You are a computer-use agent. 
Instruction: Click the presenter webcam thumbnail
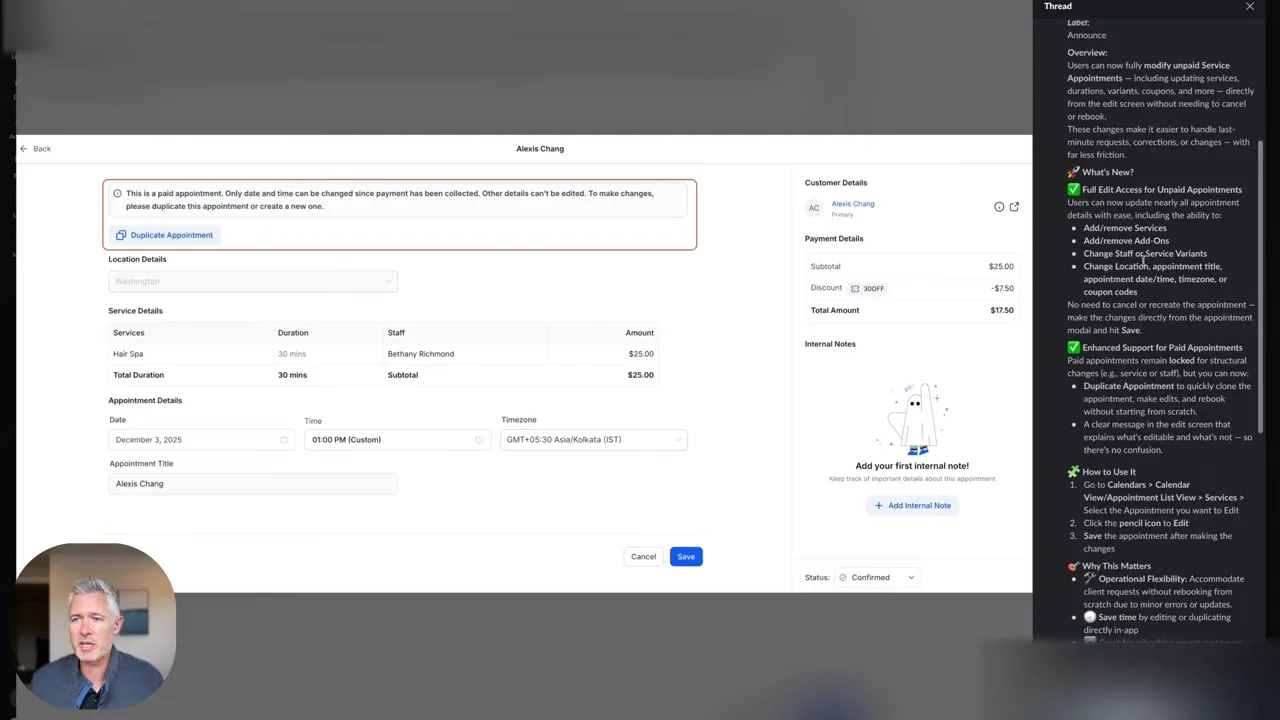tap(95, 626)
